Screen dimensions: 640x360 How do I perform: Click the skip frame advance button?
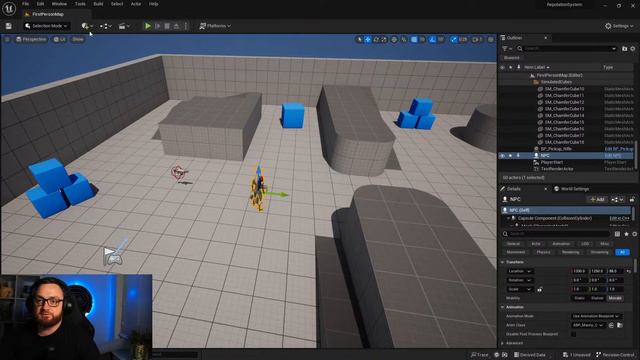pos(158,26)
